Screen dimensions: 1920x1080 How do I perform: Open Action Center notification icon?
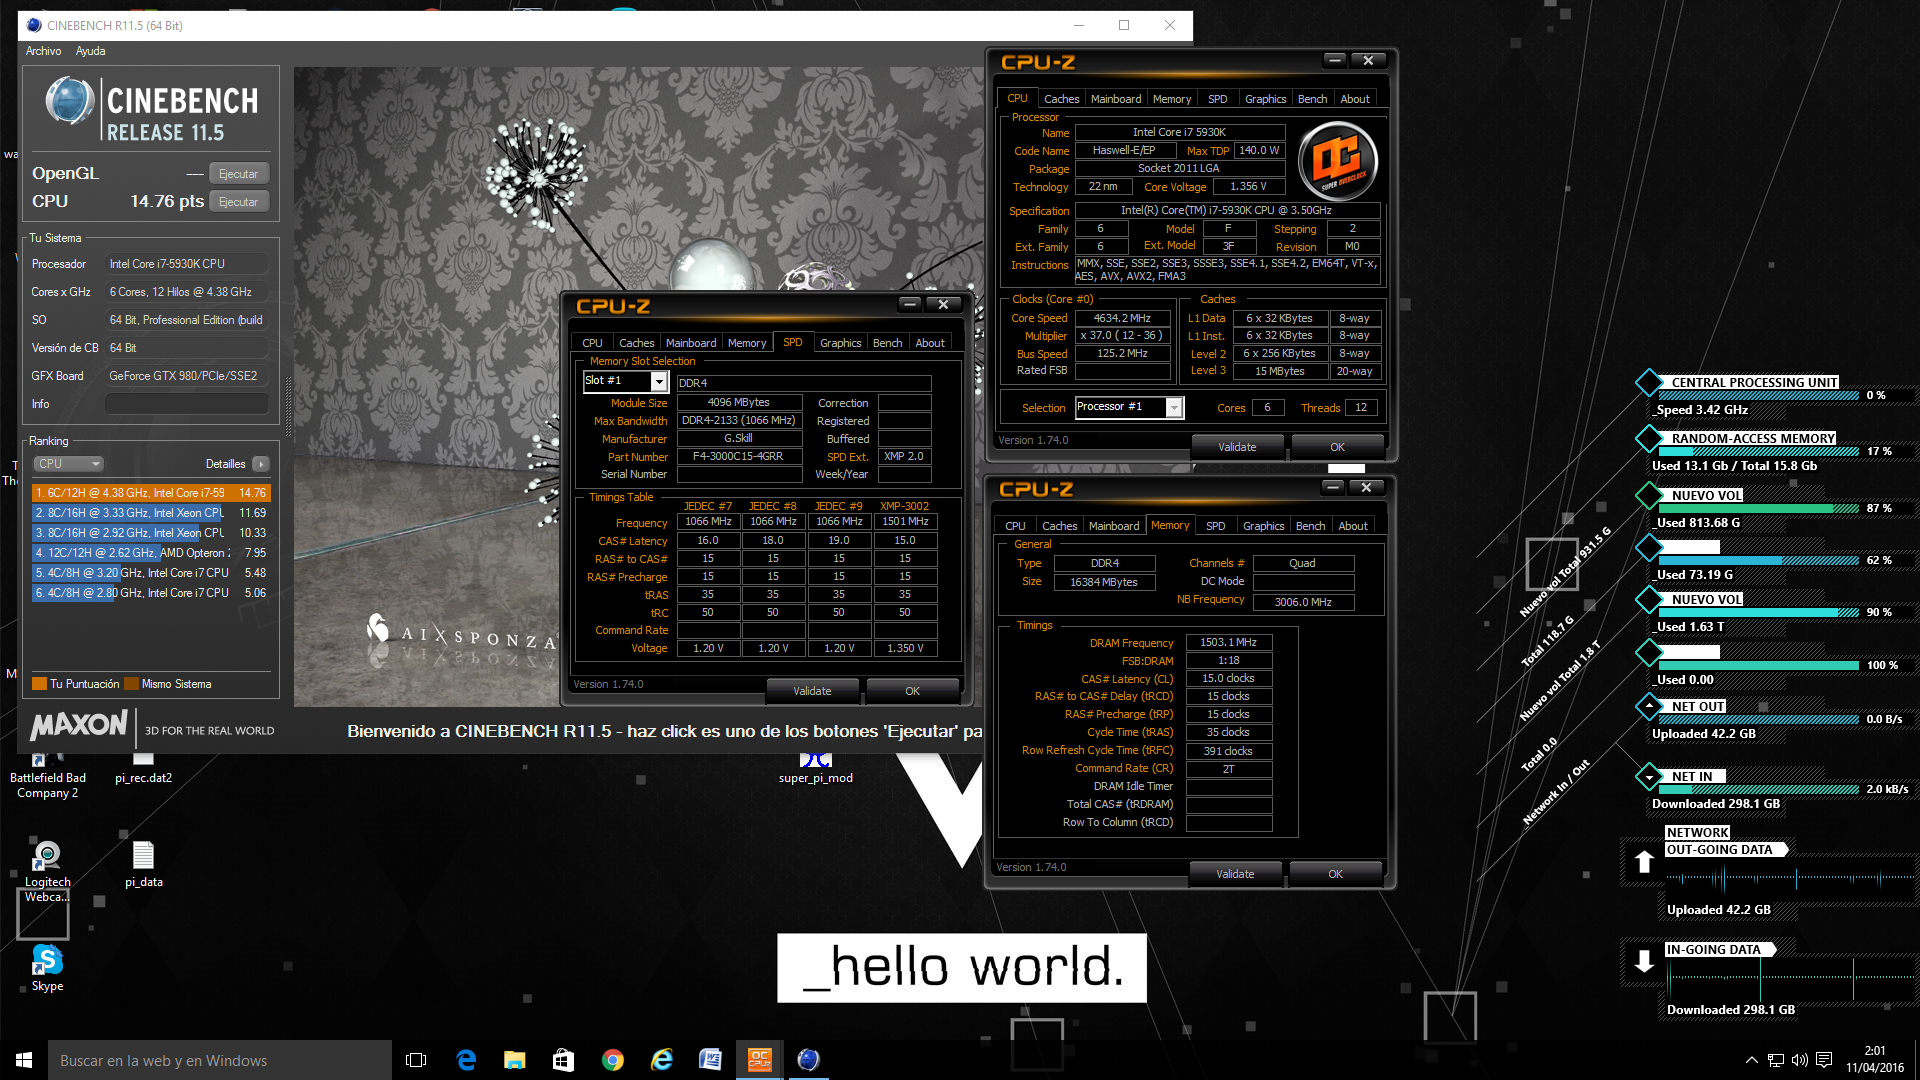[x=1824, y=1060]
